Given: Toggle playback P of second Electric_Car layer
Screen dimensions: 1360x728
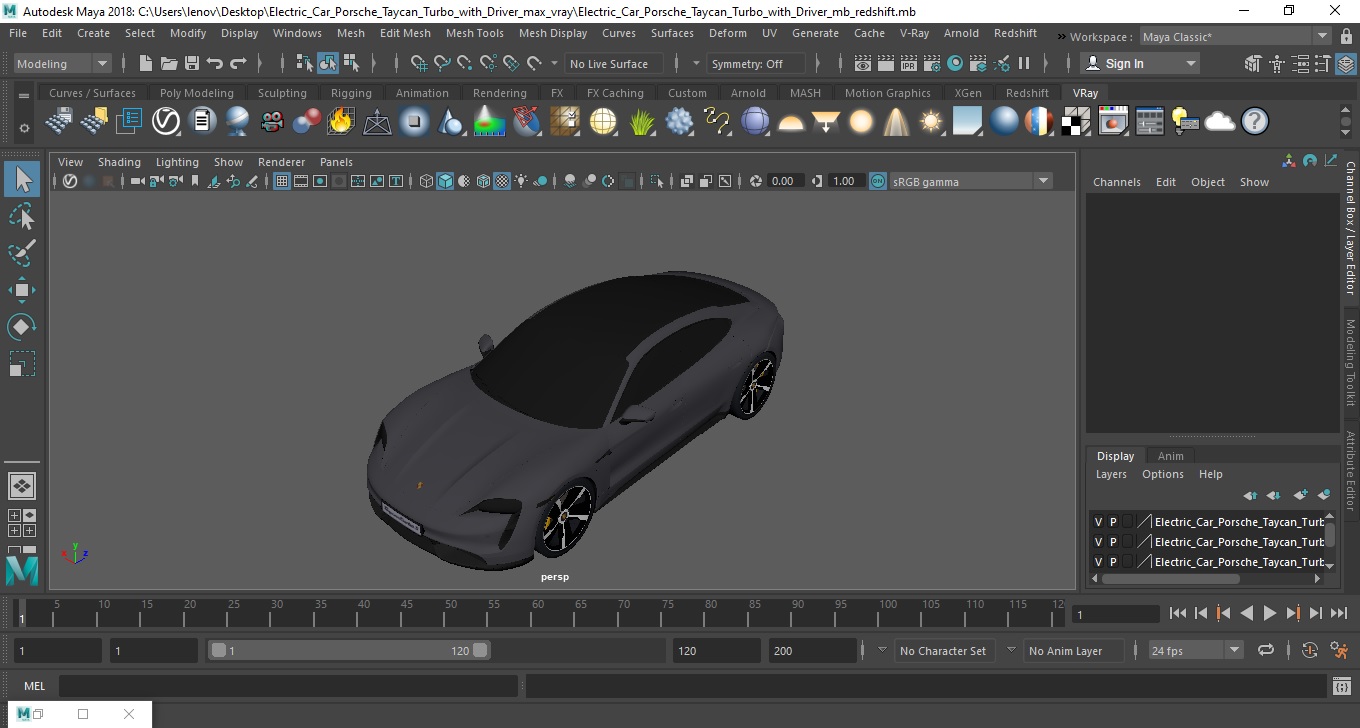Looking at the screenshot, I should (x=1113, y=542).
